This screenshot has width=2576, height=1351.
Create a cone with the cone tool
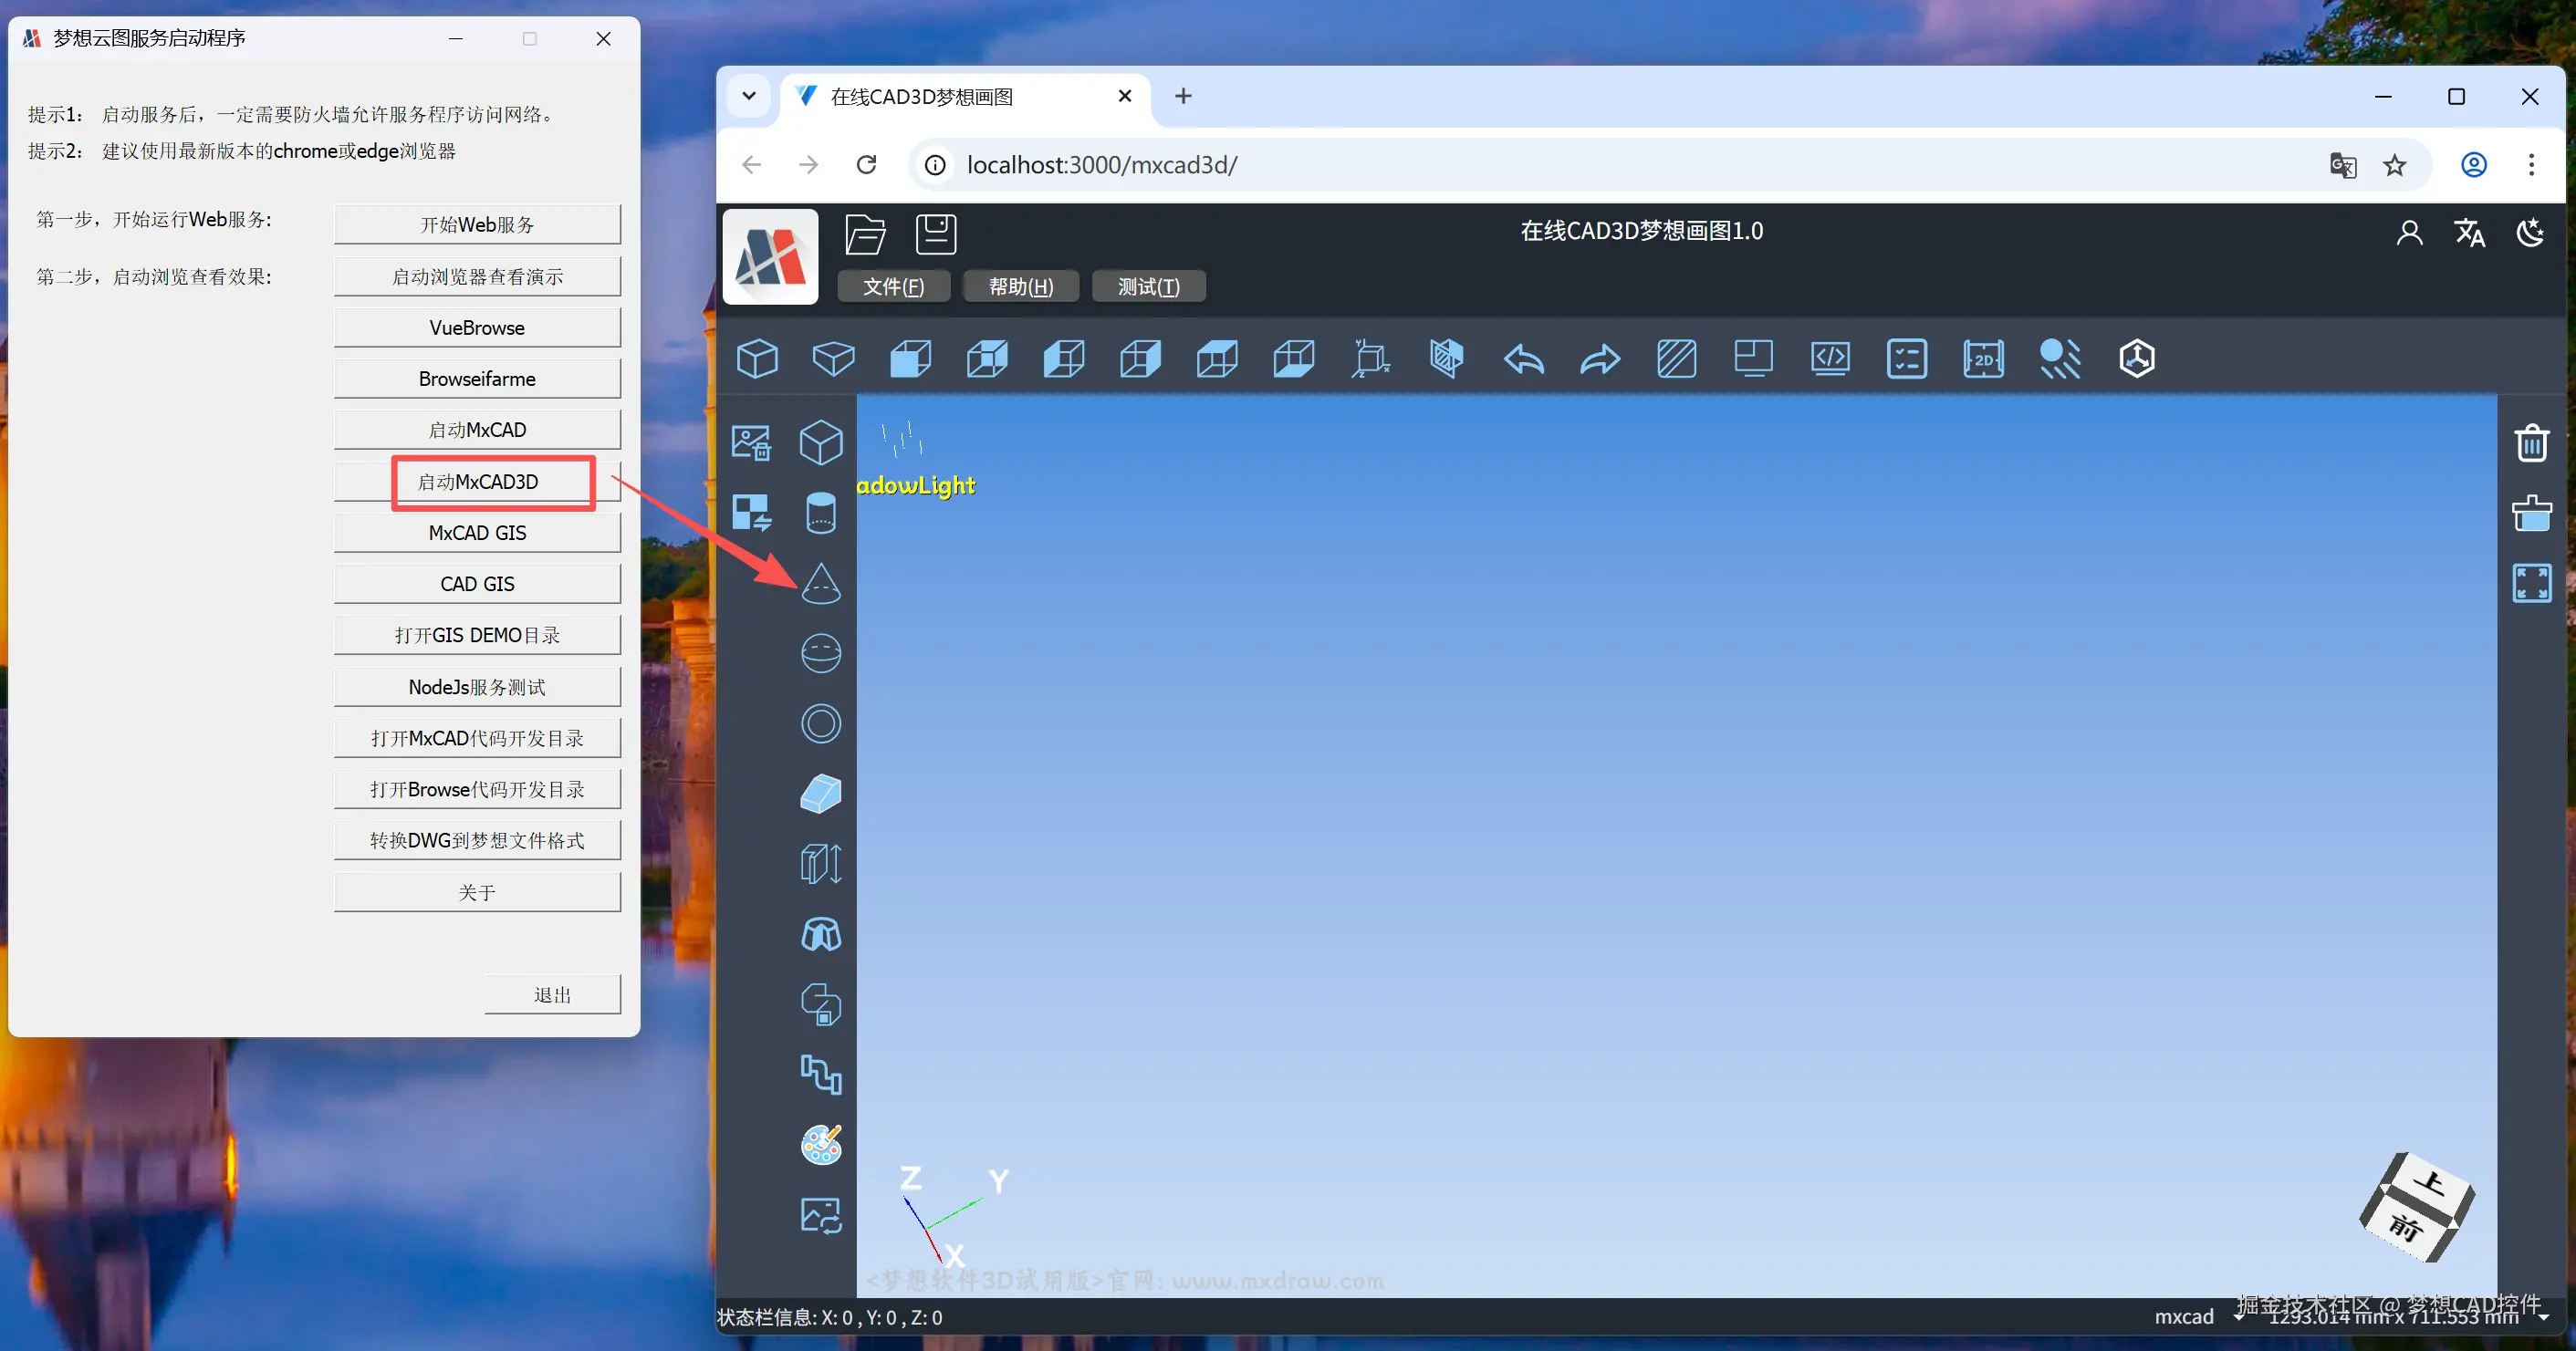820,583
